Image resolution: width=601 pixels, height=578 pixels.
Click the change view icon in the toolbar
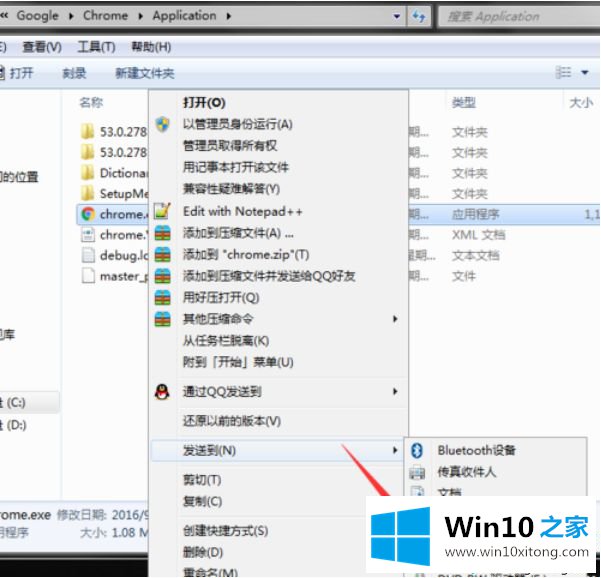click(x=563, y=72)
